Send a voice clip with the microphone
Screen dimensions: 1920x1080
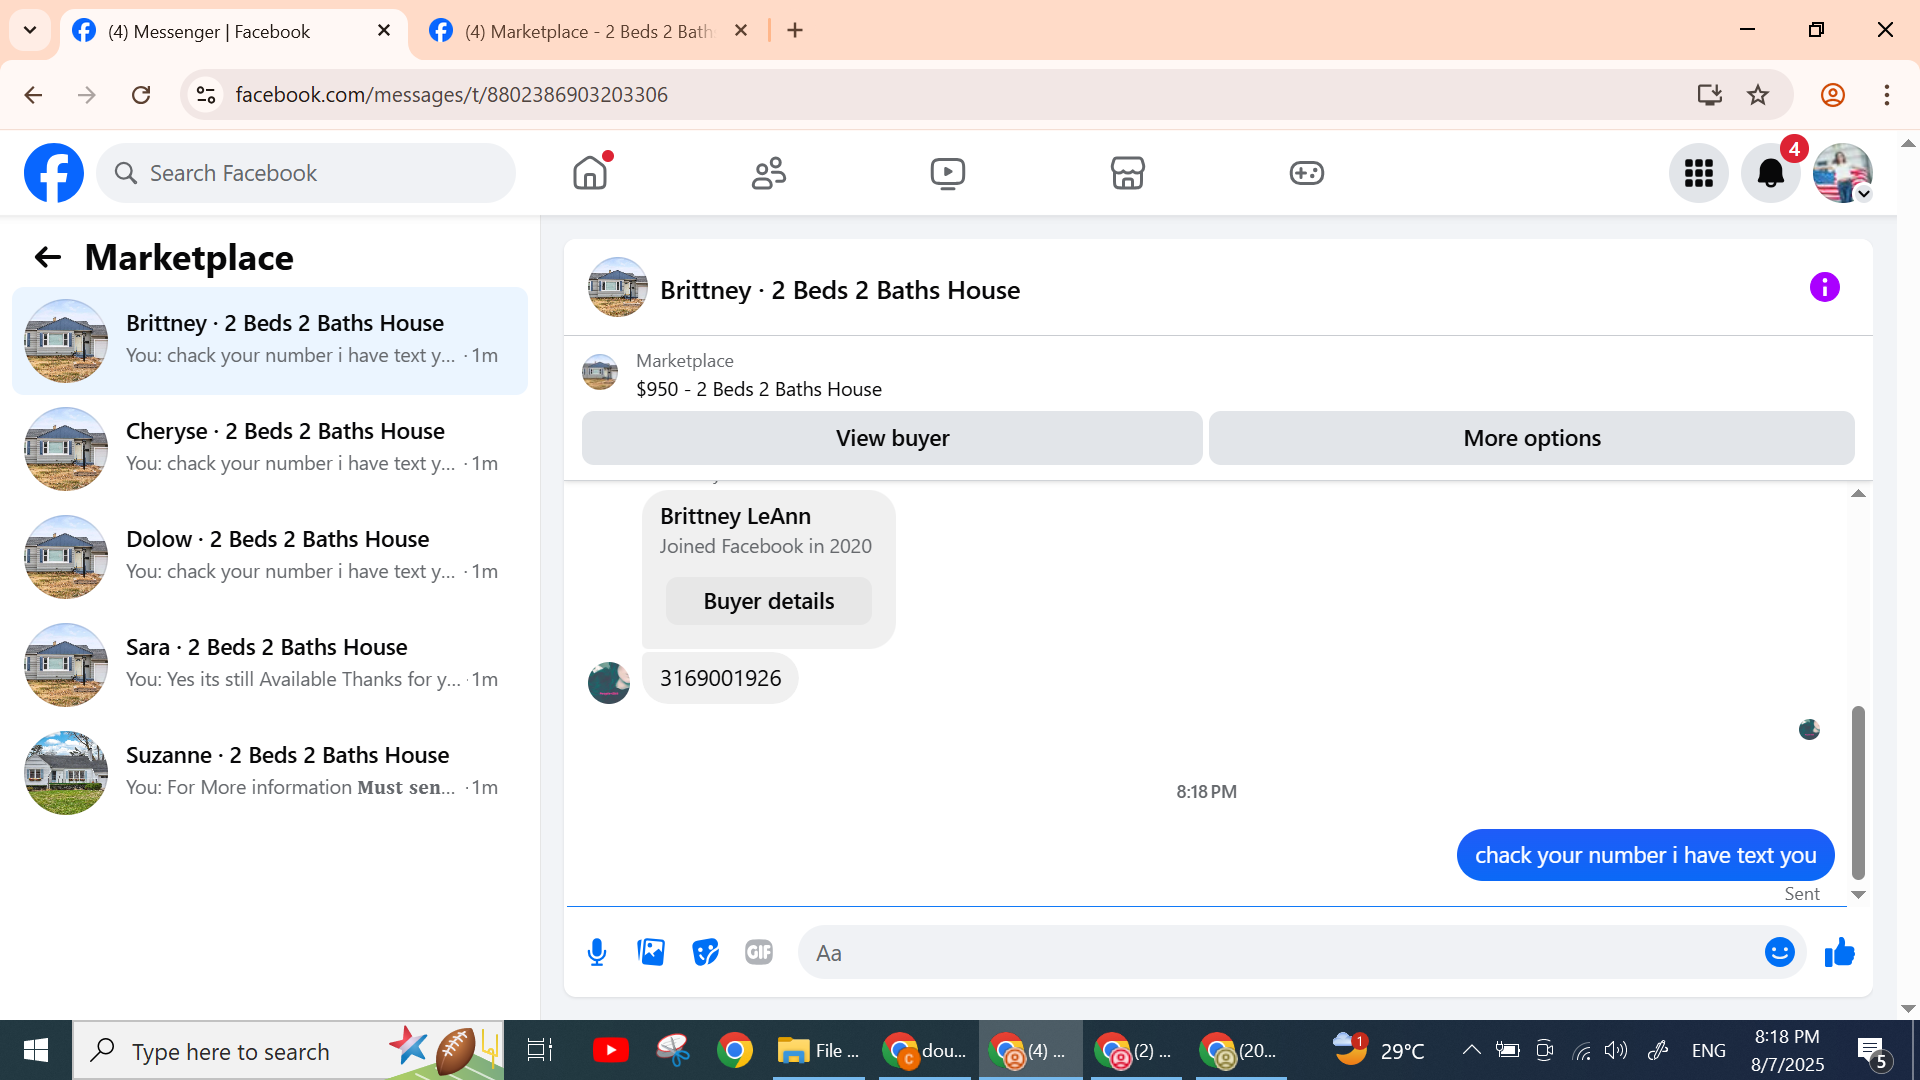(597, 953)
